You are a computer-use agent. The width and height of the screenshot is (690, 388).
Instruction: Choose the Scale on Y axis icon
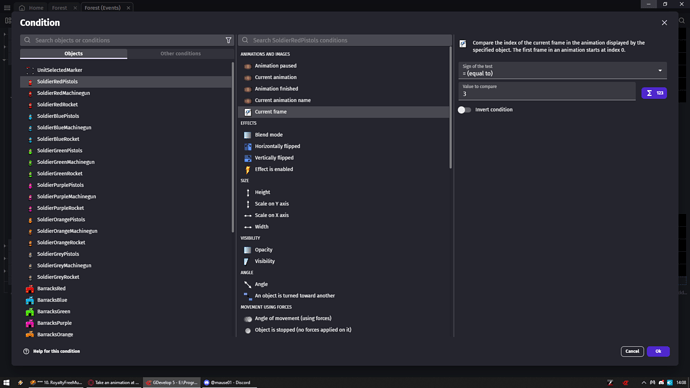[248, 204]
